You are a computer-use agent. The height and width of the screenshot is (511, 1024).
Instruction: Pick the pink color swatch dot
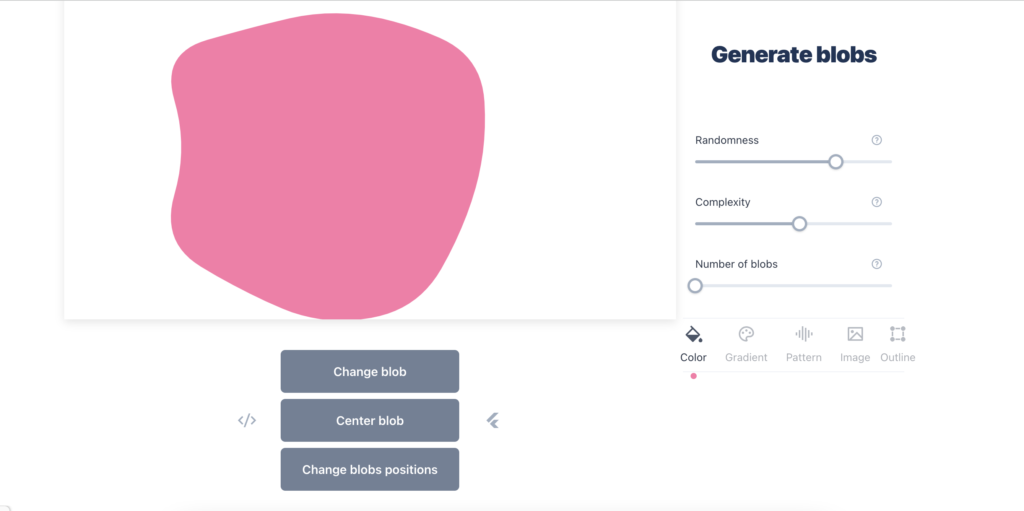click(694, 376)
